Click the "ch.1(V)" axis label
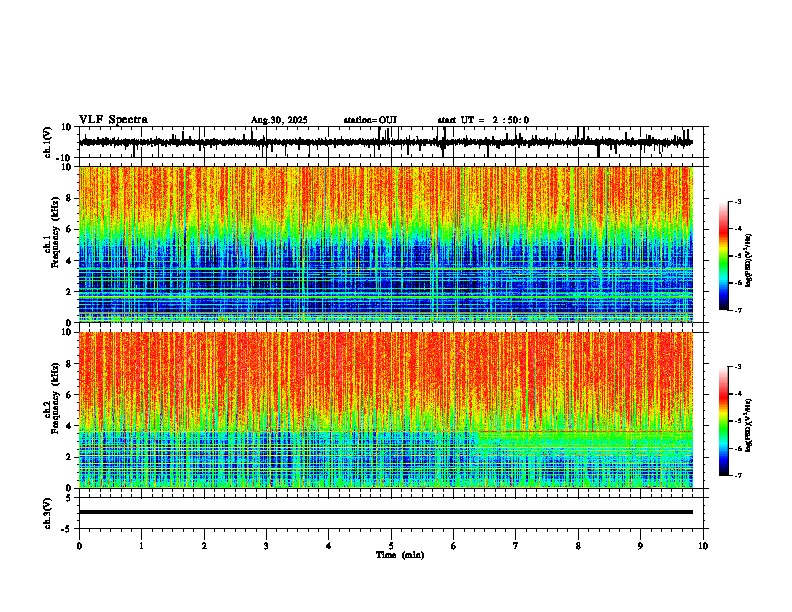Image resolution: width=792 pixels, height=612 pixels. point(48,142)
